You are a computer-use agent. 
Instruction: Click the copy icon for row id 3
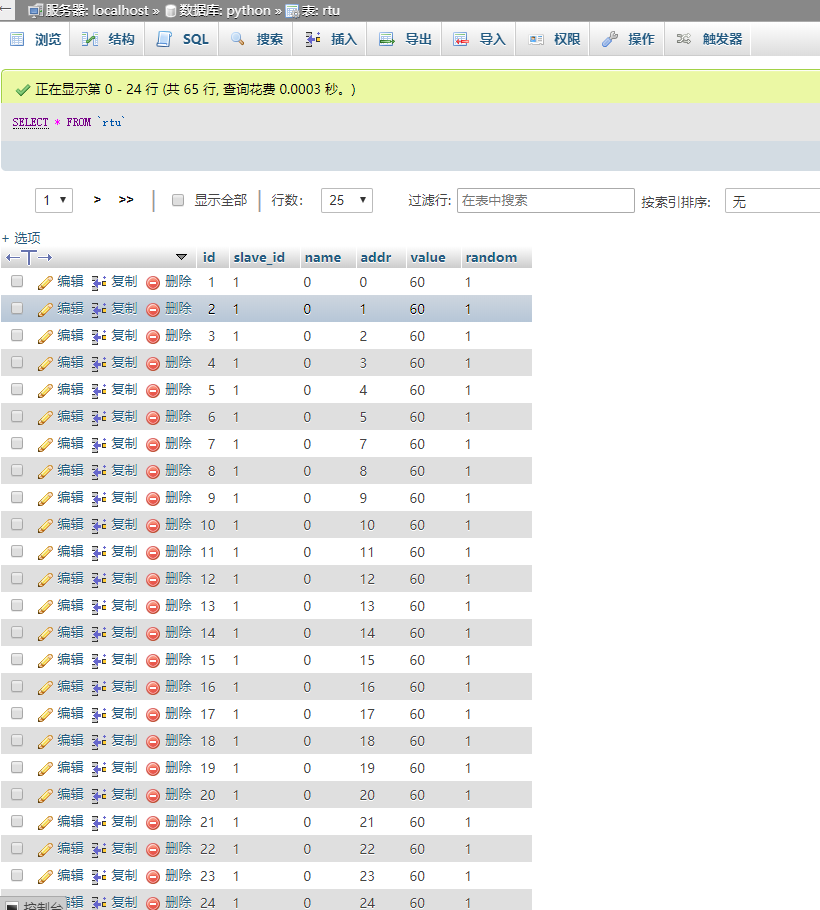[99, 337]
